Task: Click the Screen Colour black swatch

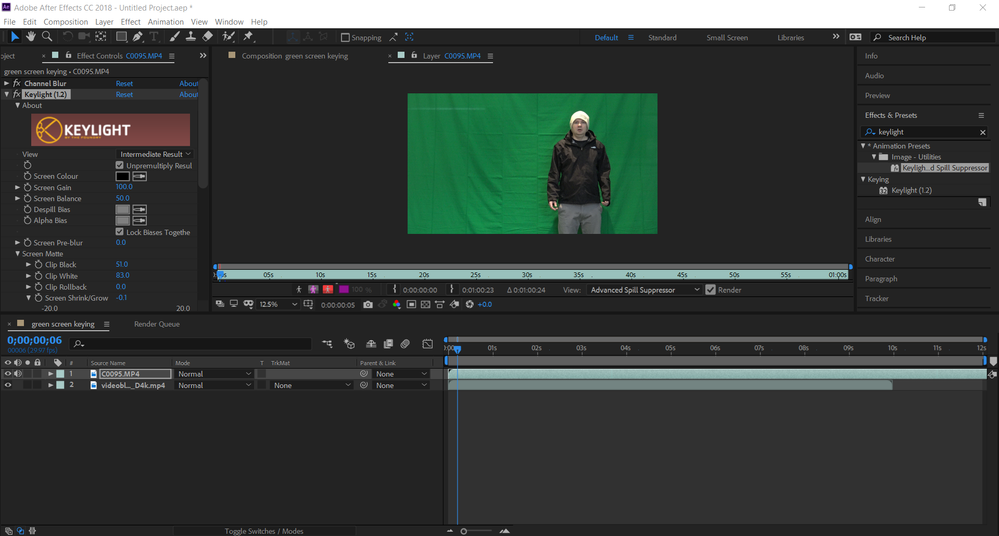Action: click(122, 176)
